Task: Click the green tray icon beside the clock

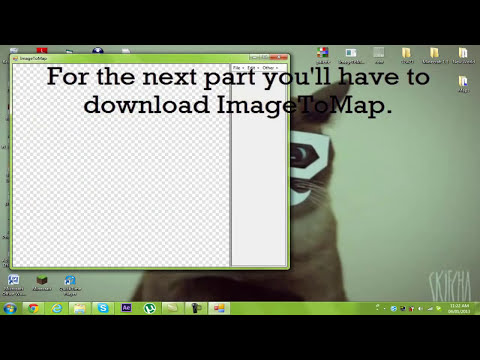Action: pyautogui.click(x=439, y=309)
